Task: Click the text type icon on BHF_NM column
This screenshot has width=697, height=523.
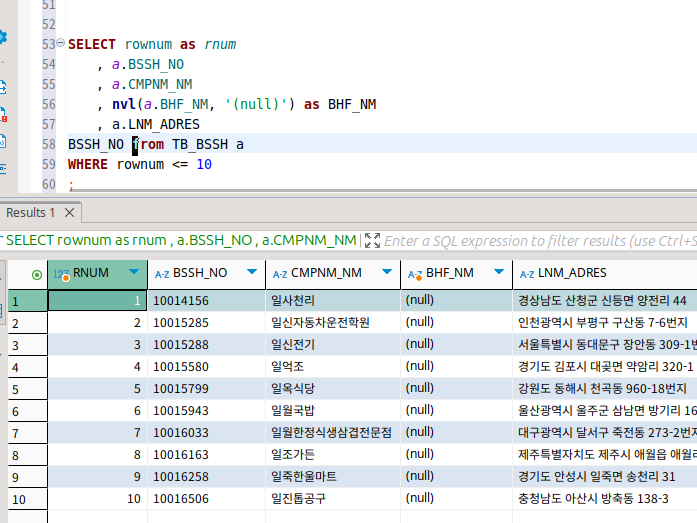Action: [x=413, y=273]
